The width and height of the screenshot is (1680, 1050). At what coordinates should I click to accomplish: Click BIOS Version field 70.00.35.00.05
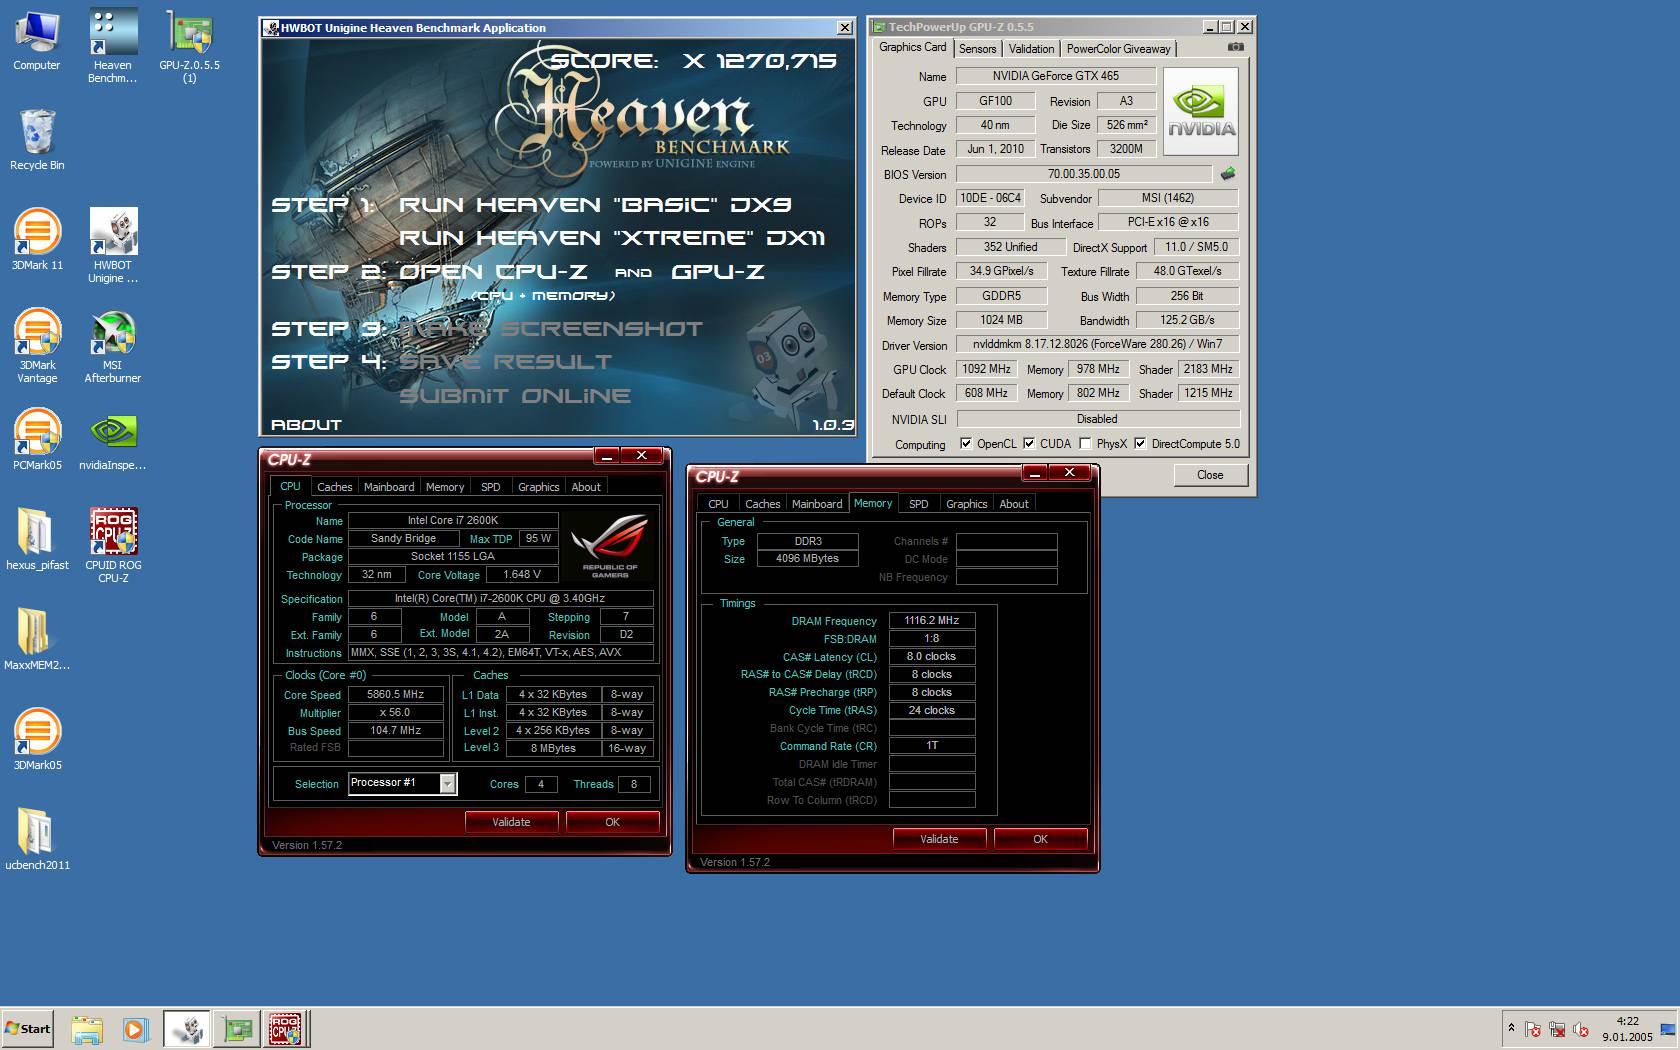pos(1084,174)
